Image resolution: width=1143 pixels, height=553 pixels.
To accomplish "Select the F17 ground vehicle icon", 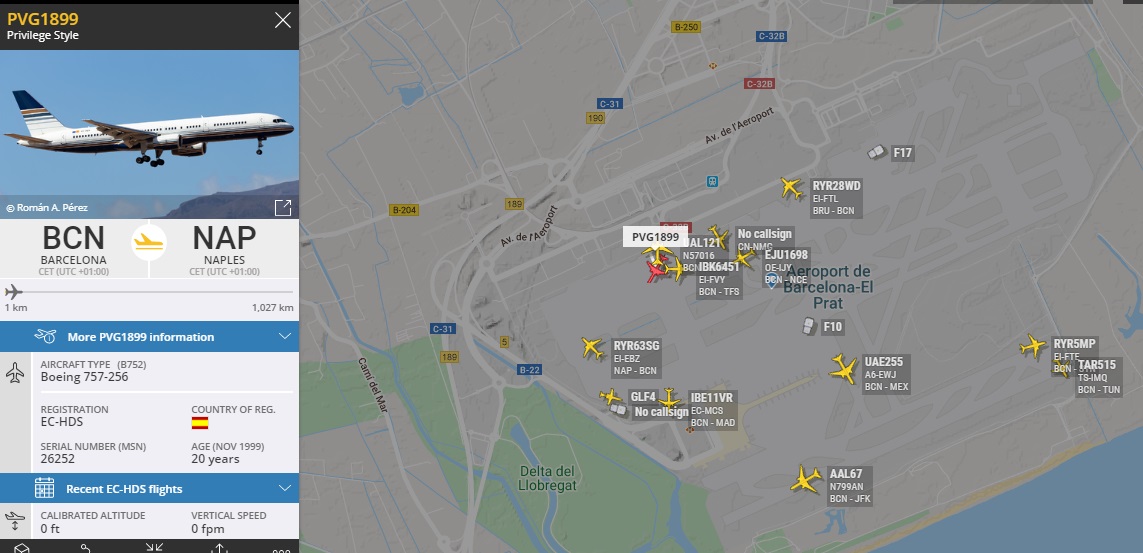I will coord(877,152).
